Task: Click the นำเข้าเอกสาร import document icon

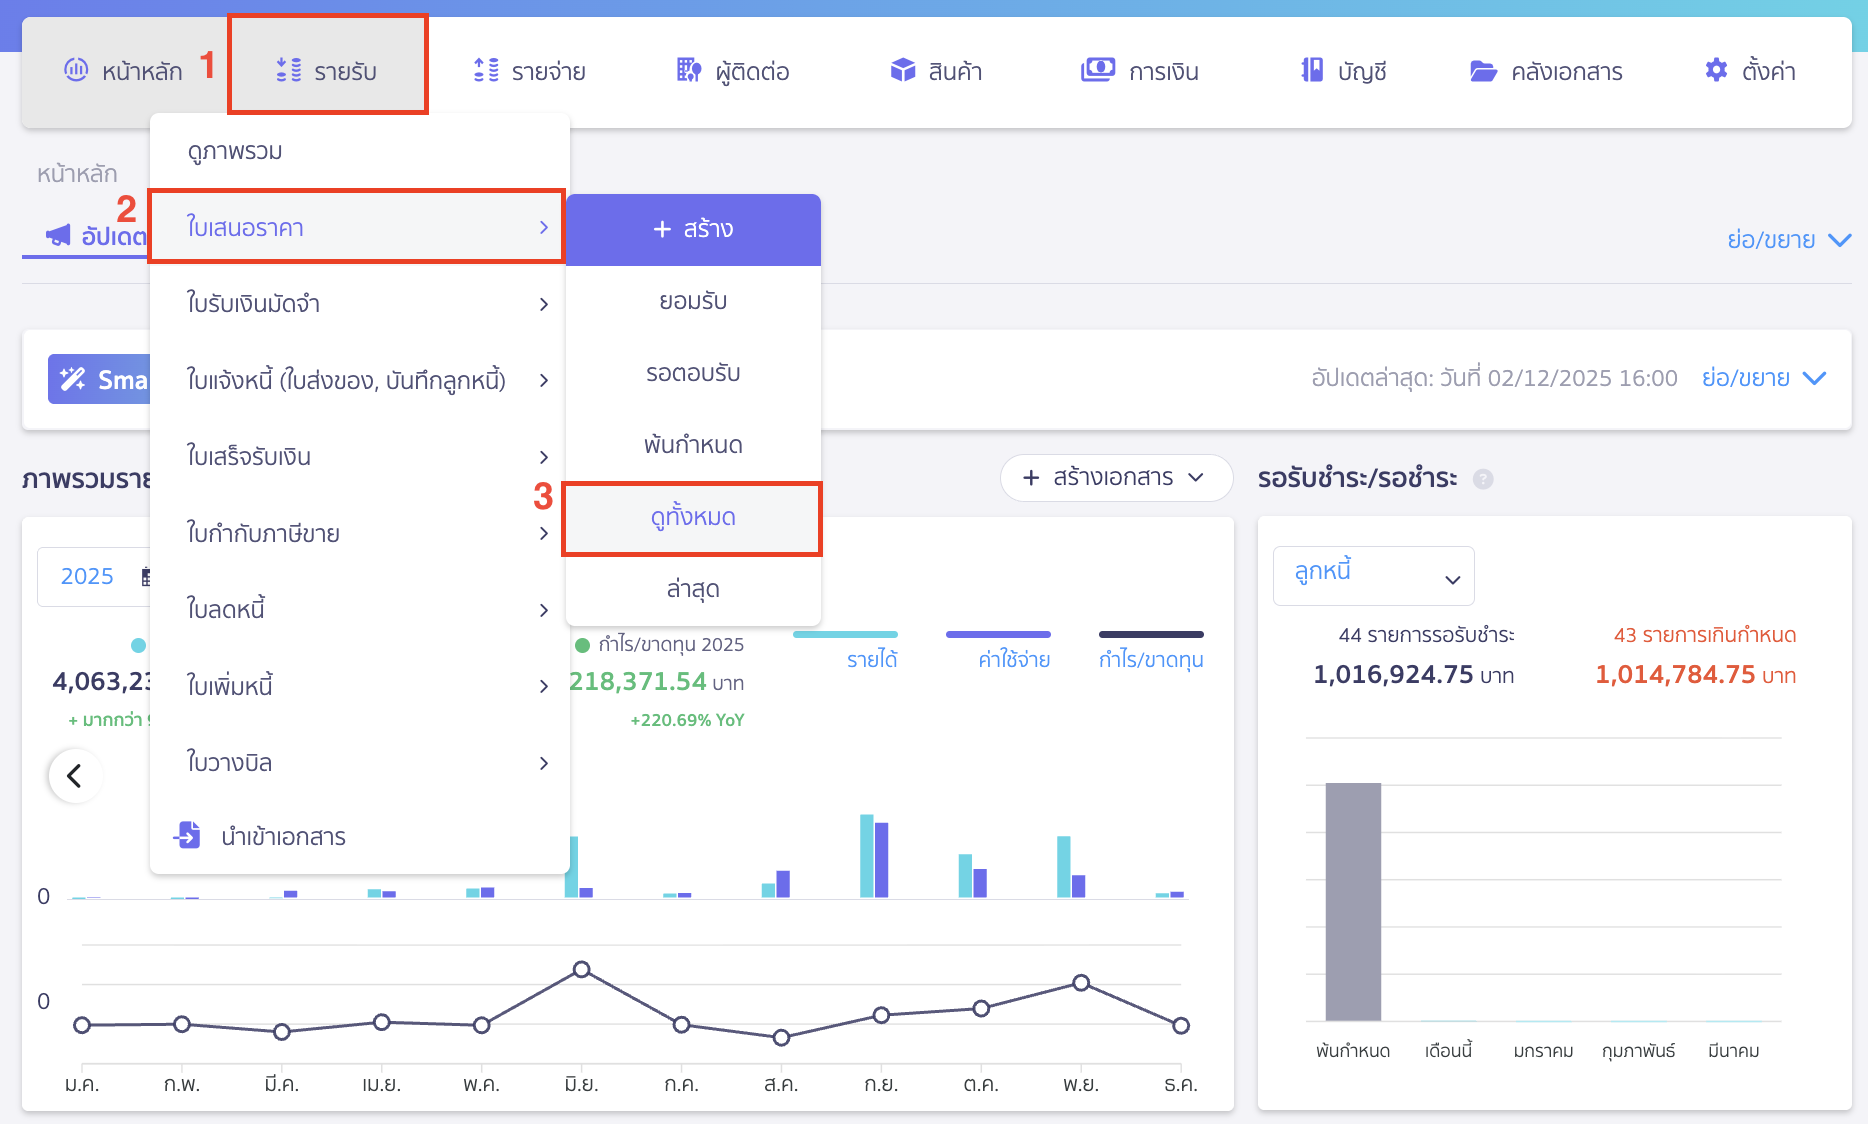Action: point(188,835)
